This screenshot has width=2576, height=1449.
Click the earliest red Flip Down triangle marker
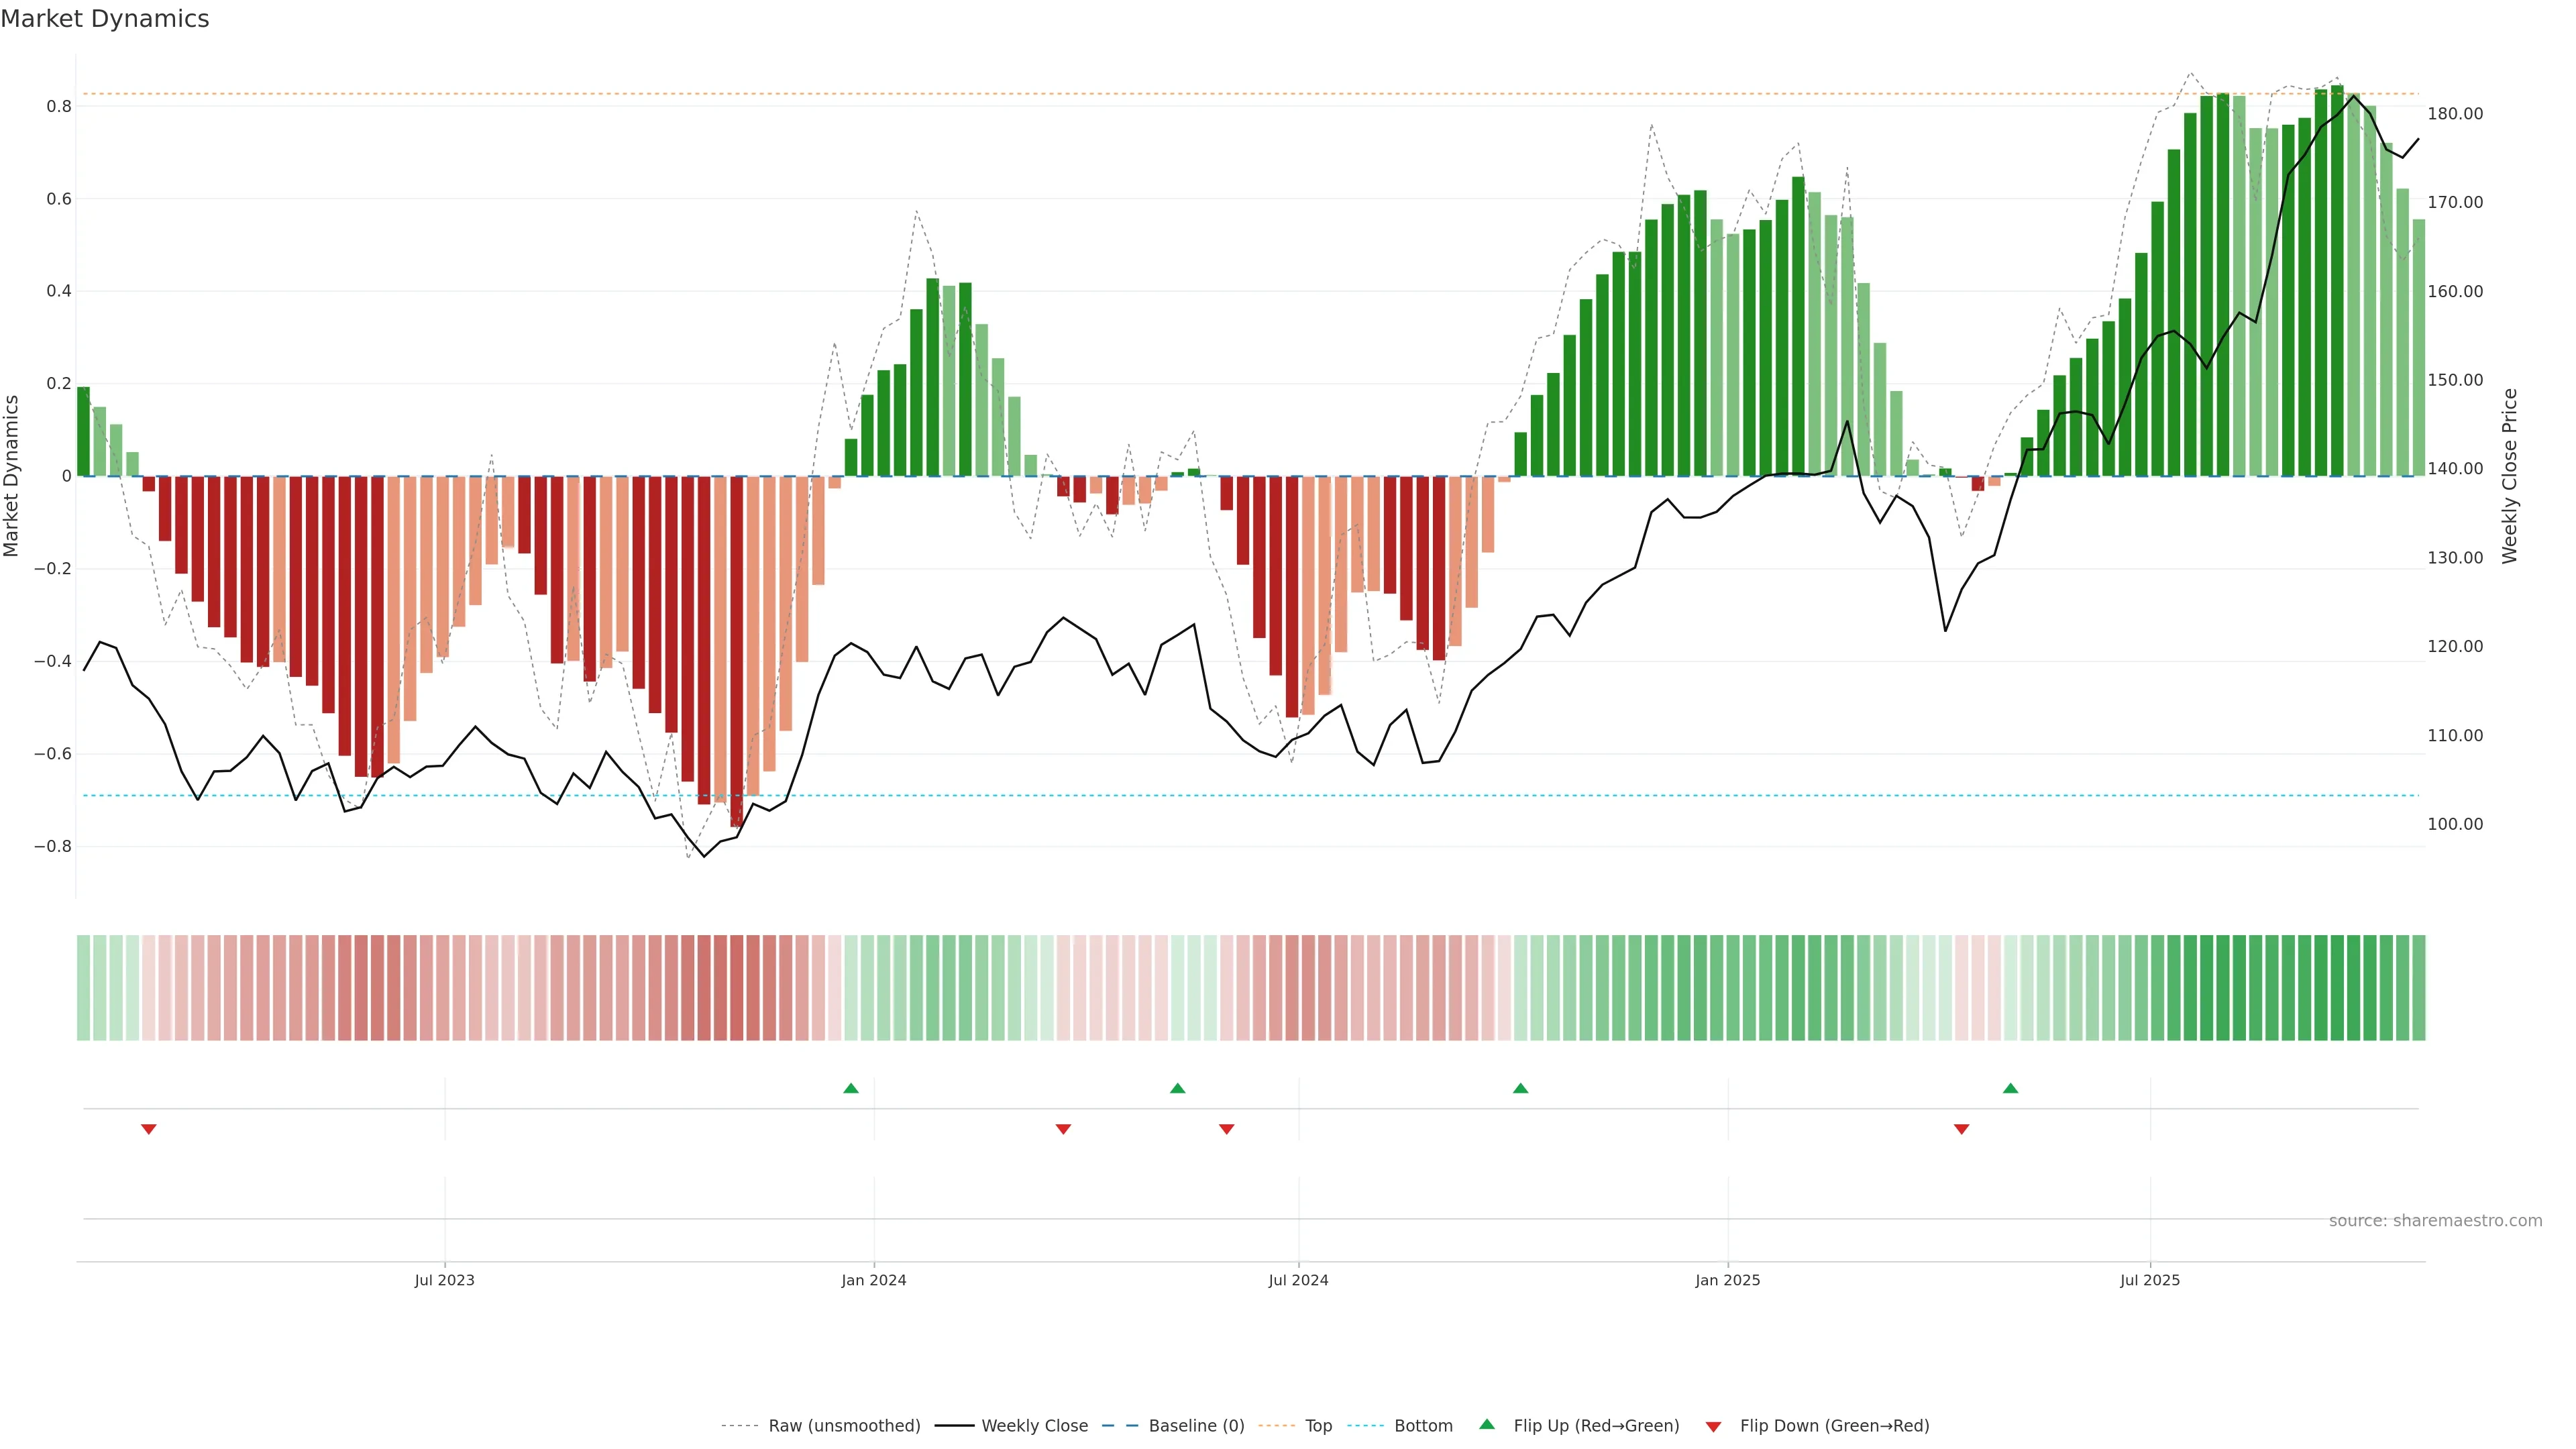[149, 1129]
